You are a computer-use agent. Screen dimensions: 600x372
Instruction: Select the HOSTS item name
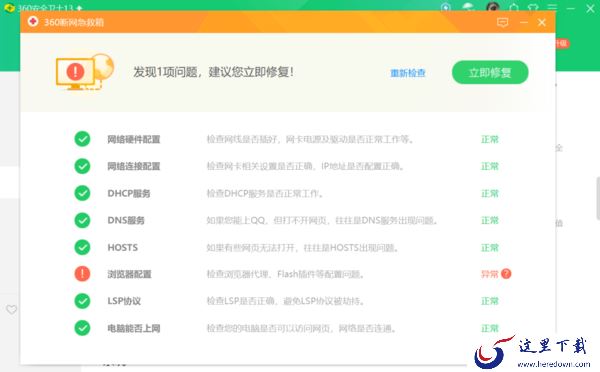point(122,248)
